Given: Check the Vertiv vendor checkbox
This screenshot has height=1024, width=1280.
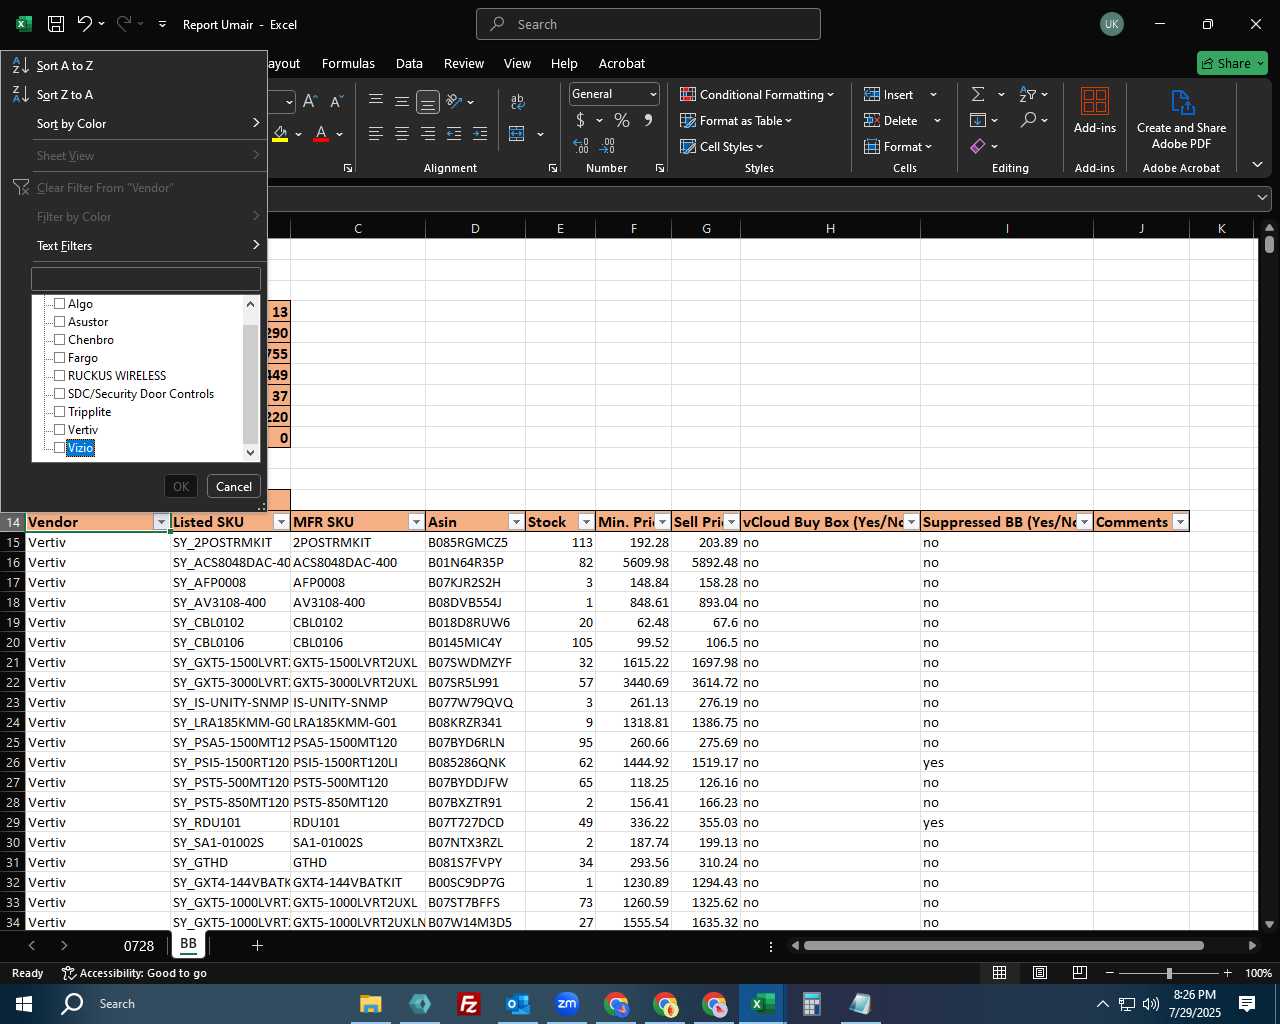Looking at the screenshot, I should point(59,429).
